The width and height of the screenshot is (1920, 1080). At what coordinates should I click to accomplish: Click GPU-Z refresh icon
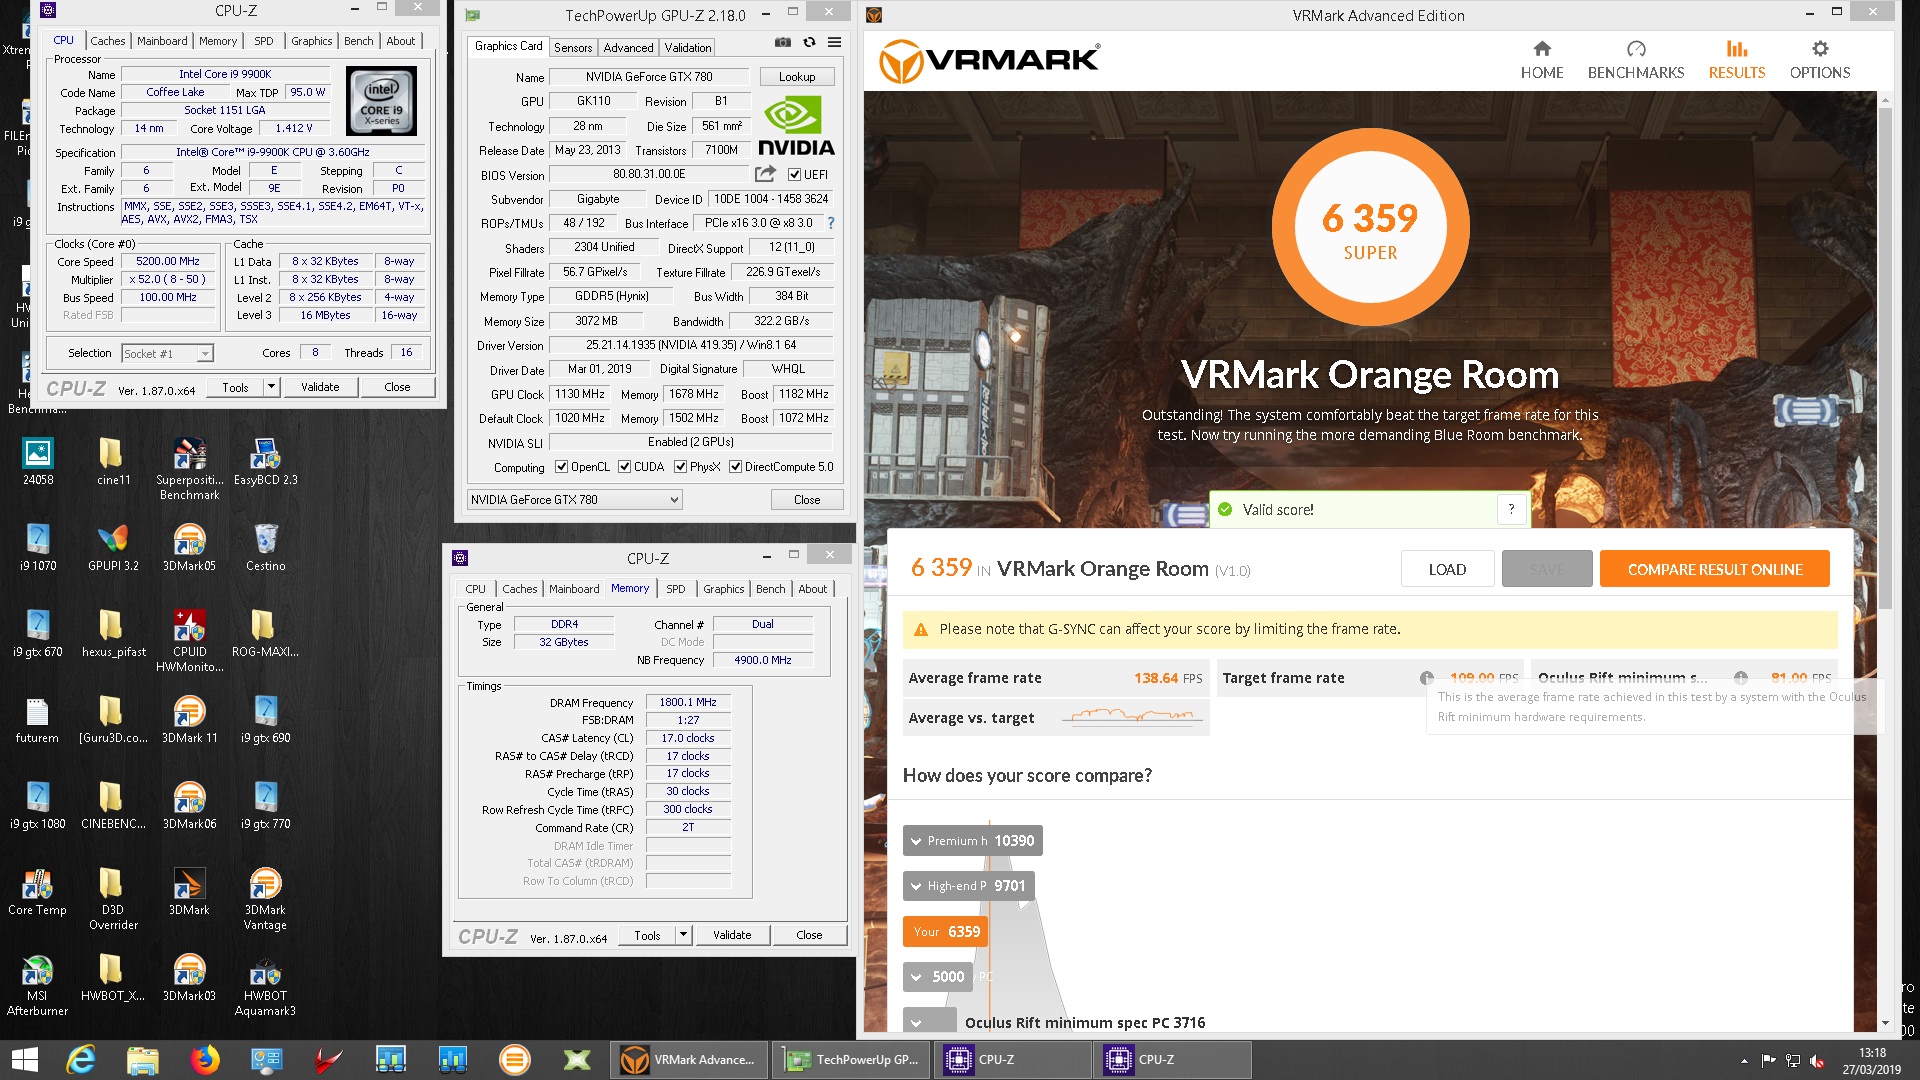click(x=809, y=43)
